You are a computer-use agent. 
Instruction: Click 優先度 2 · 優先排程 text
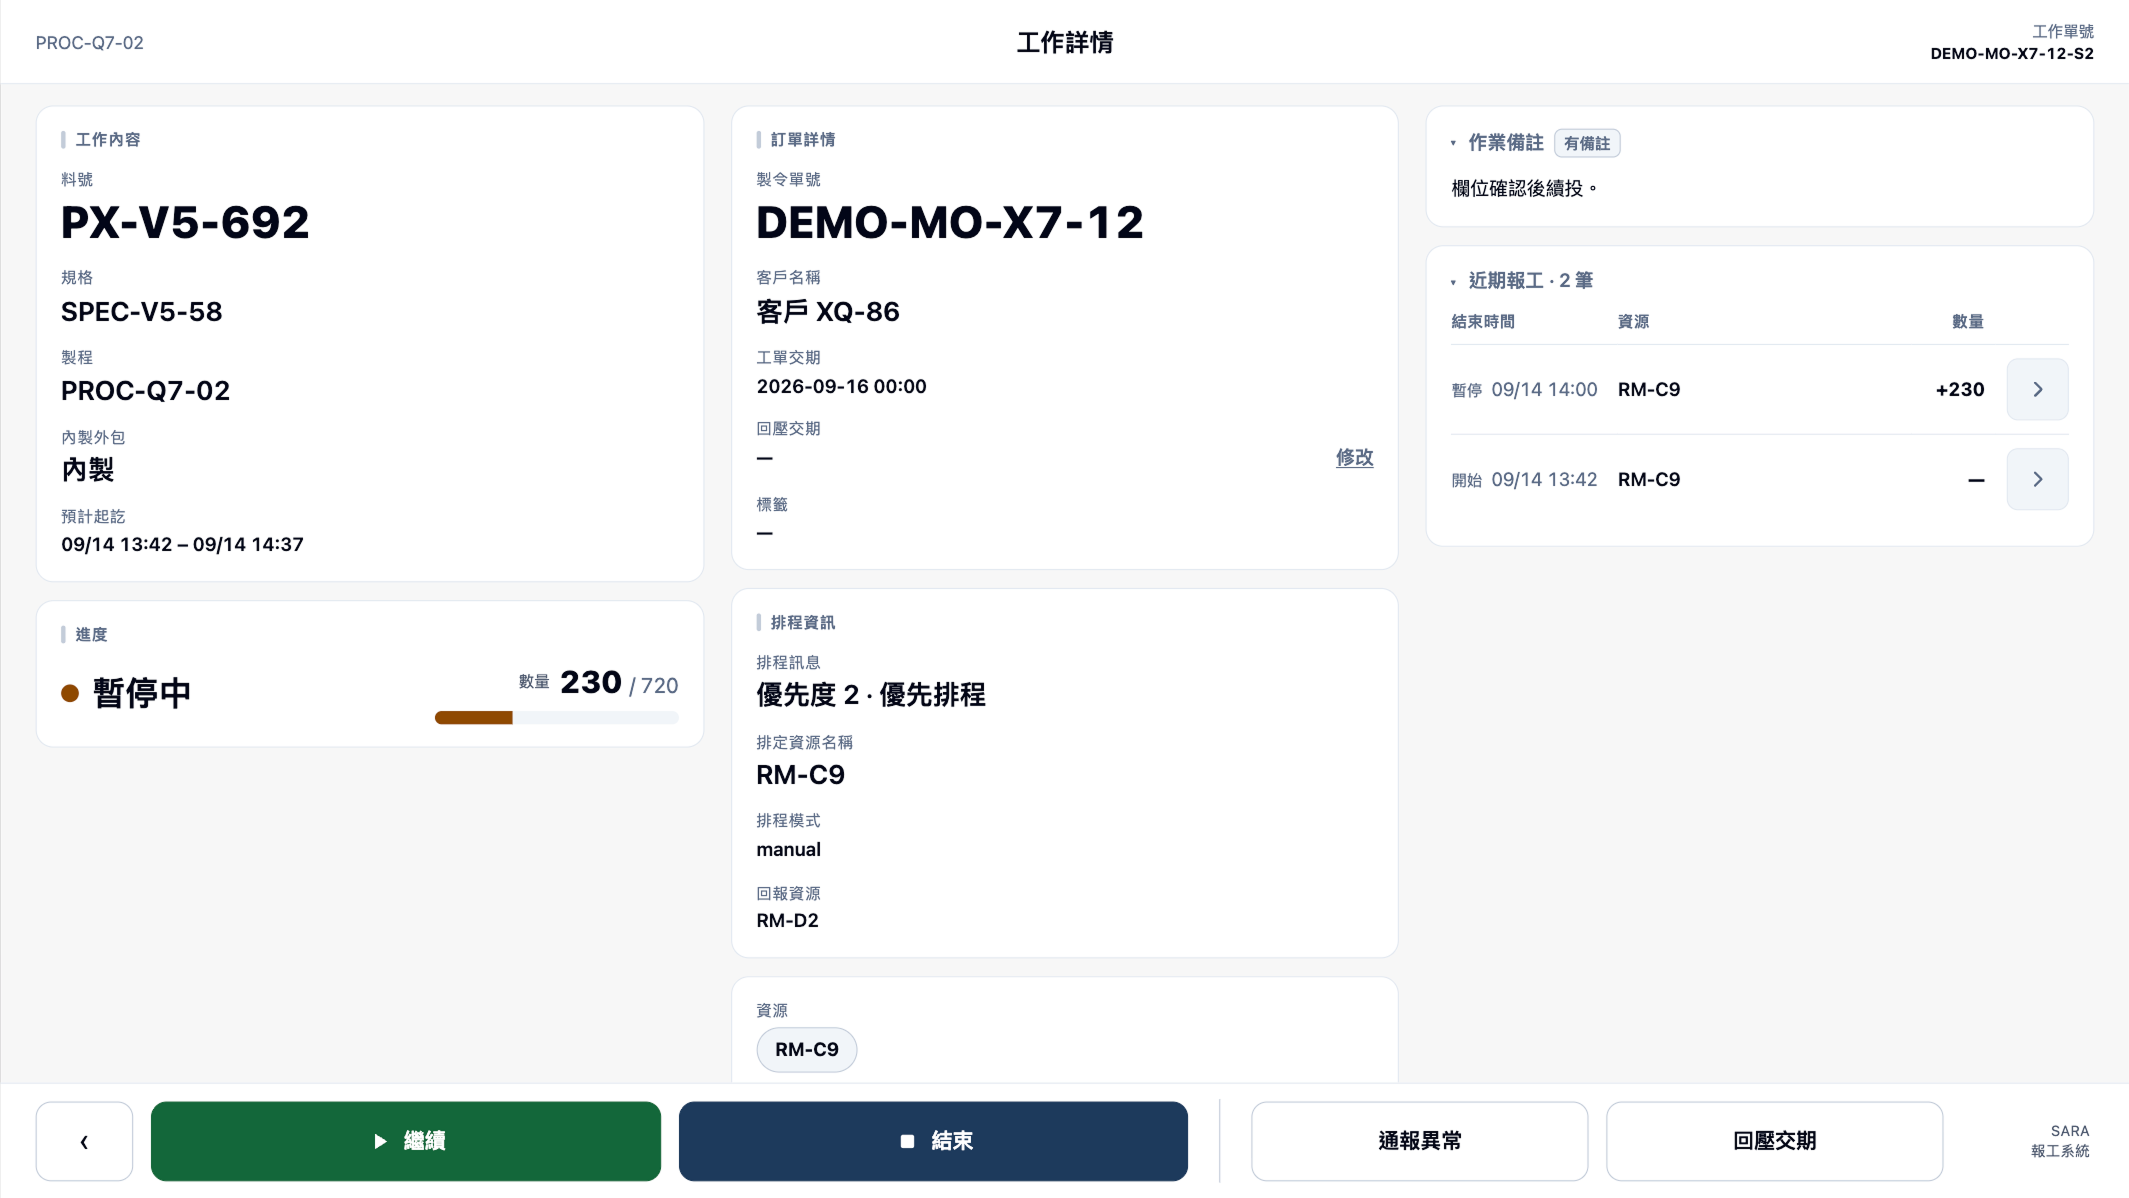871,694
